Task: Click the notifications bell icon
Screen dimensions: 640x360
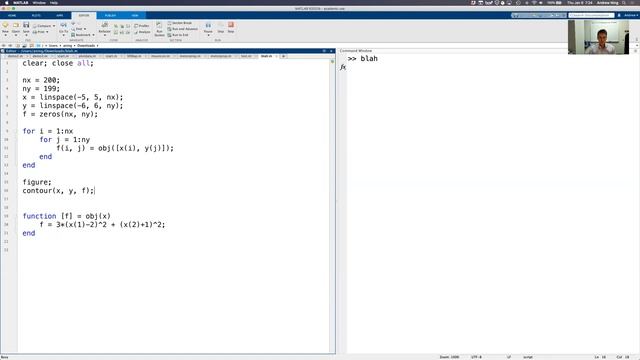Action: [x=619, y=15]
